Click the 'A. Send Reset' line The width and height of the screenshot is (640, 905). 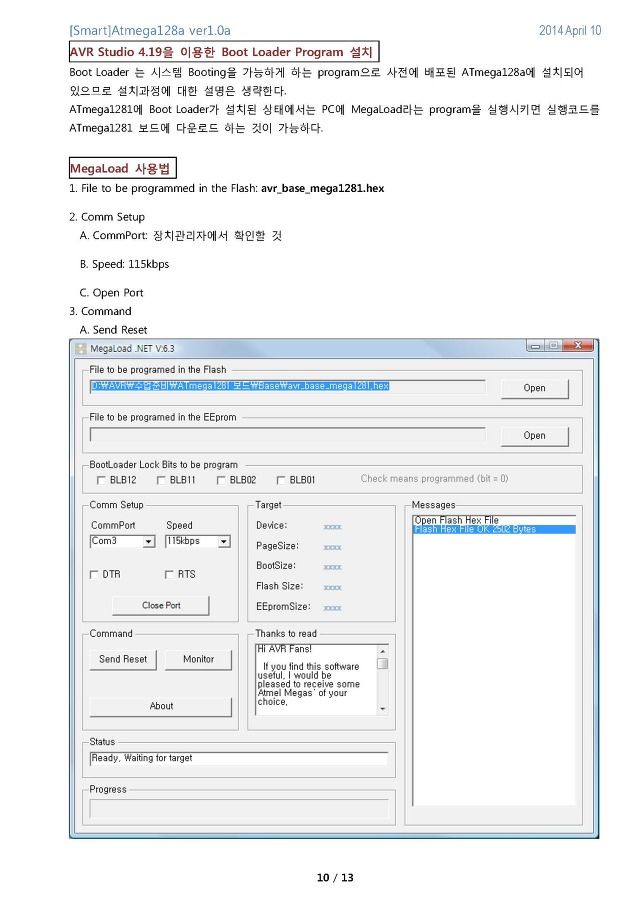(x=114, y=330)
